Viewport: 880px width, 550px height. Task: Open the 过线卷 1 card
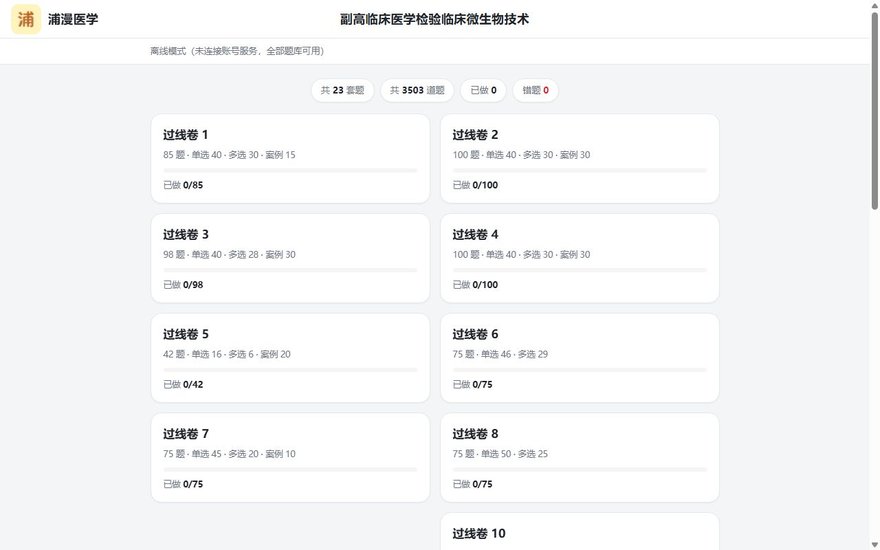(x=290, y=159)
